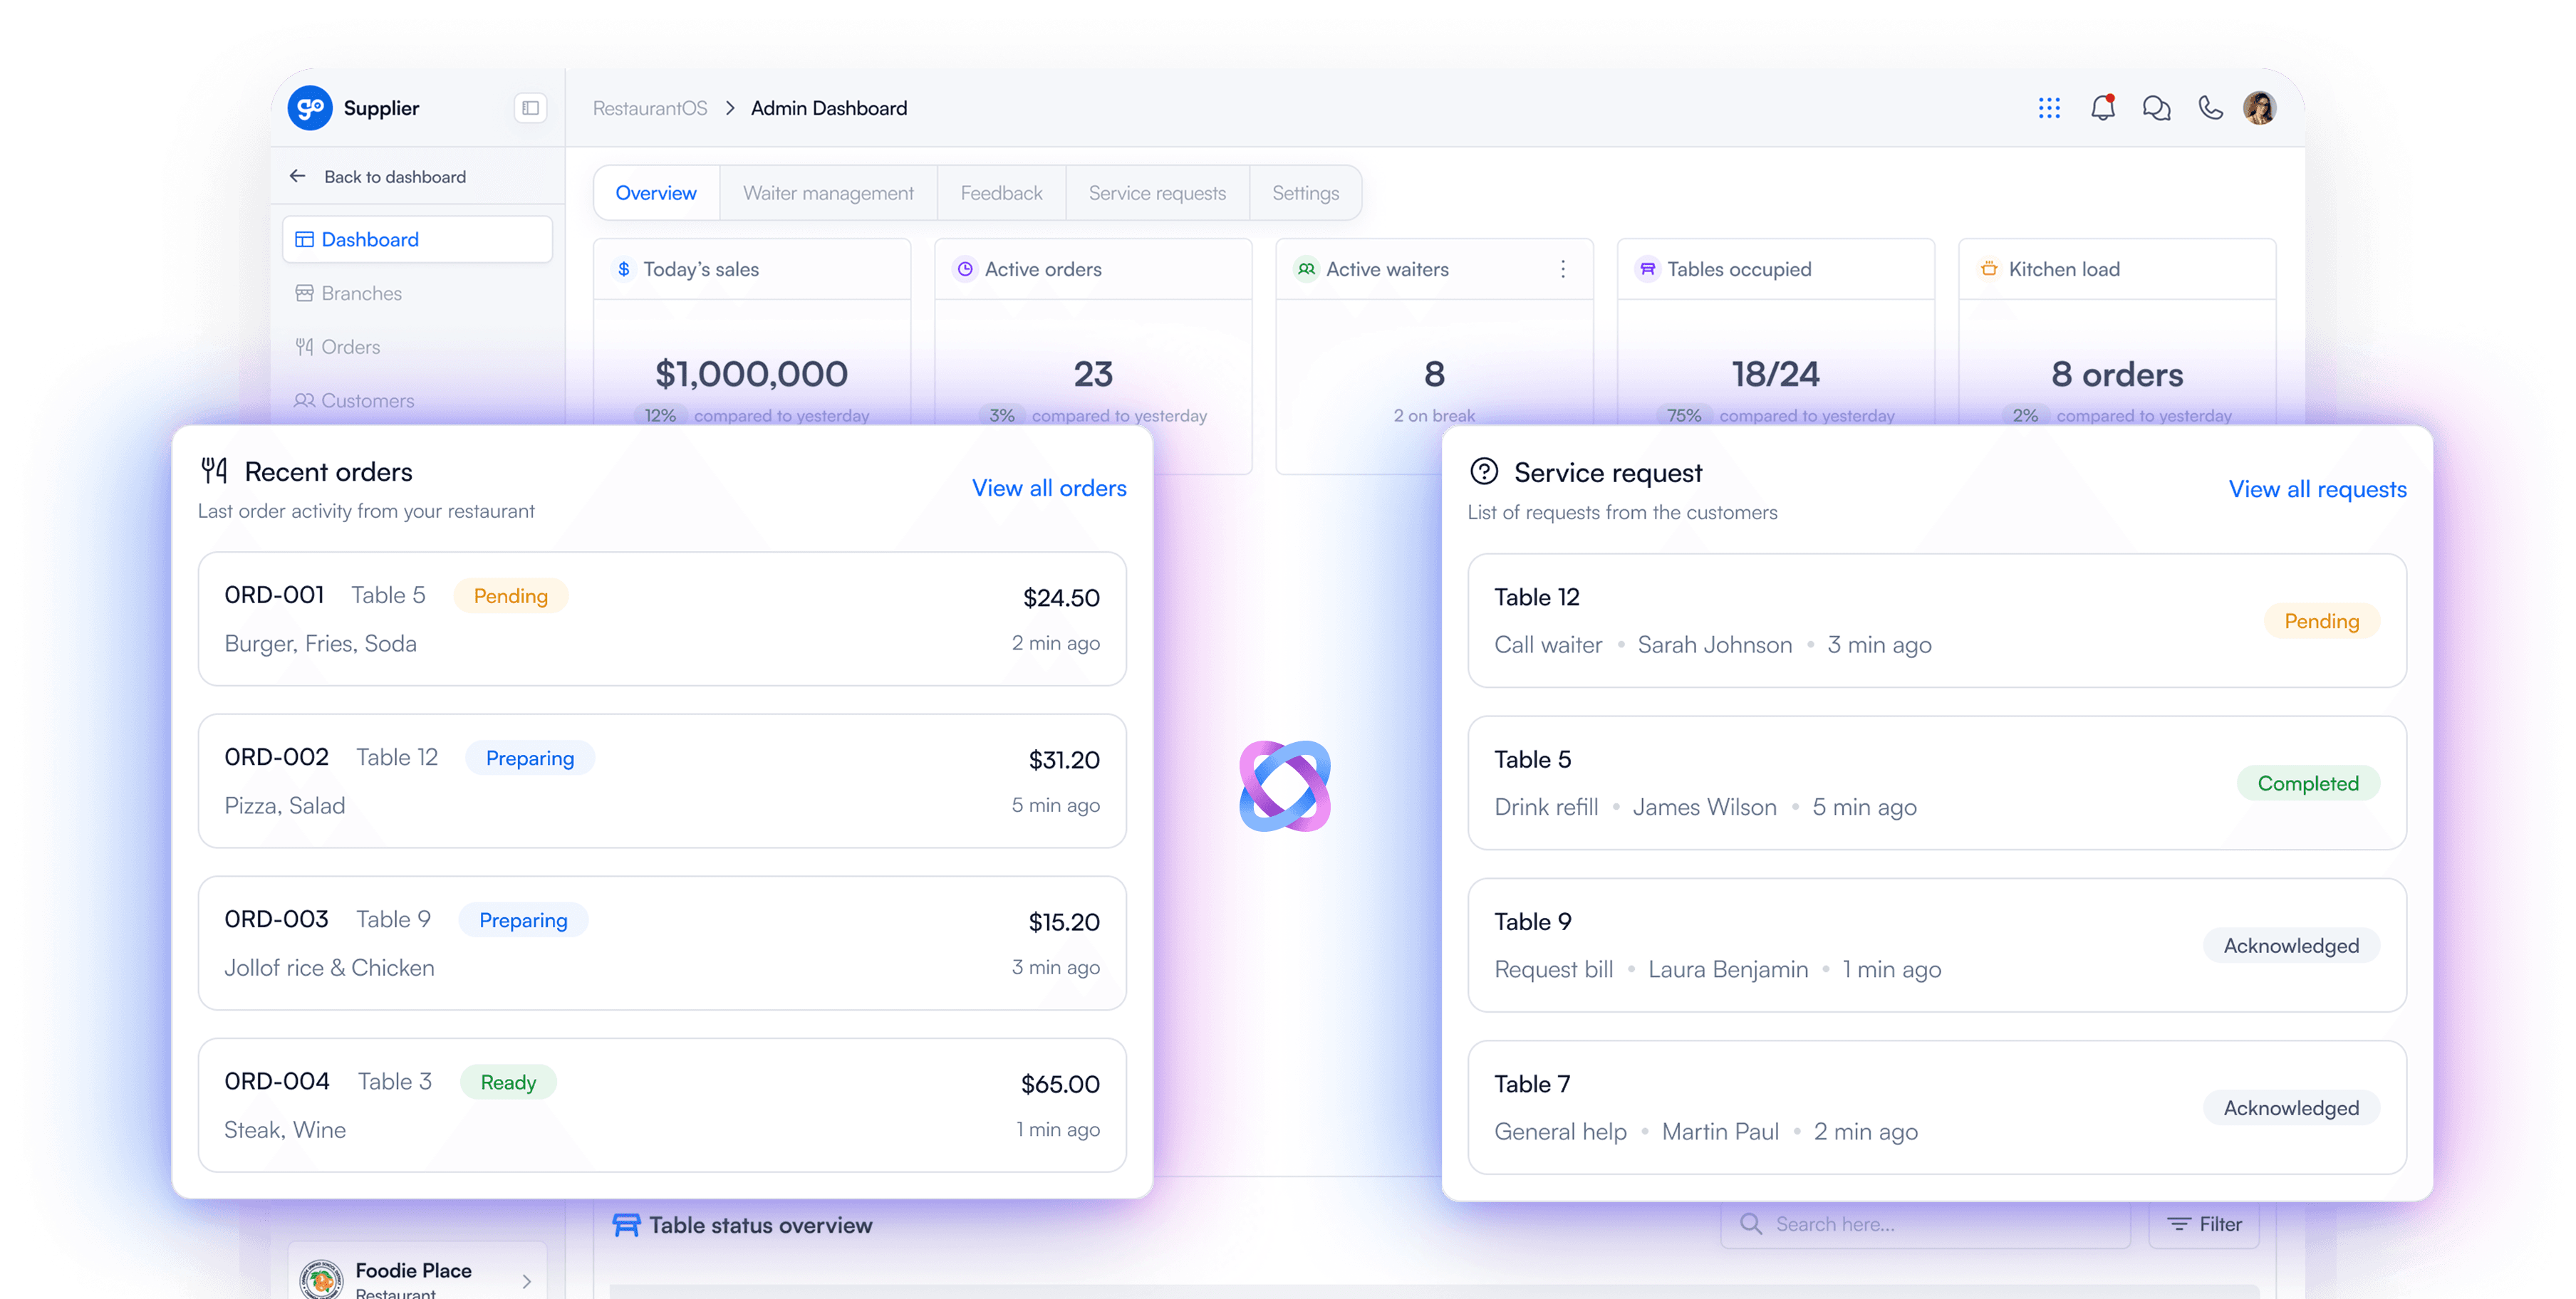The height and width of the screenshot is (1299, 2576).
Task: Open order ORD-001 card
Action: pyautogui.click(x=662, y=619)
